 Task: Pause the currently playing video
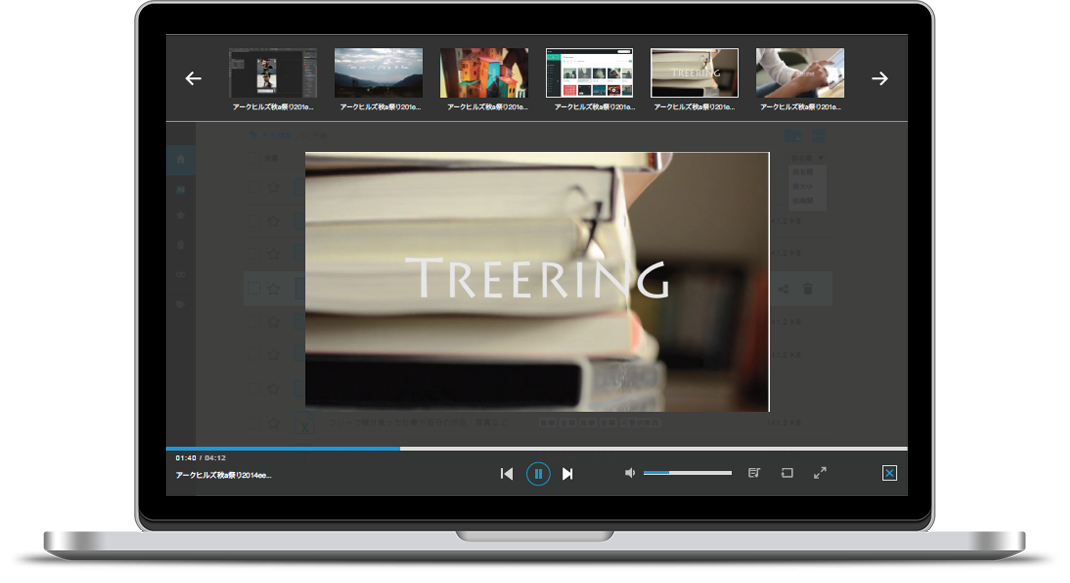click(x=538, y=473)
